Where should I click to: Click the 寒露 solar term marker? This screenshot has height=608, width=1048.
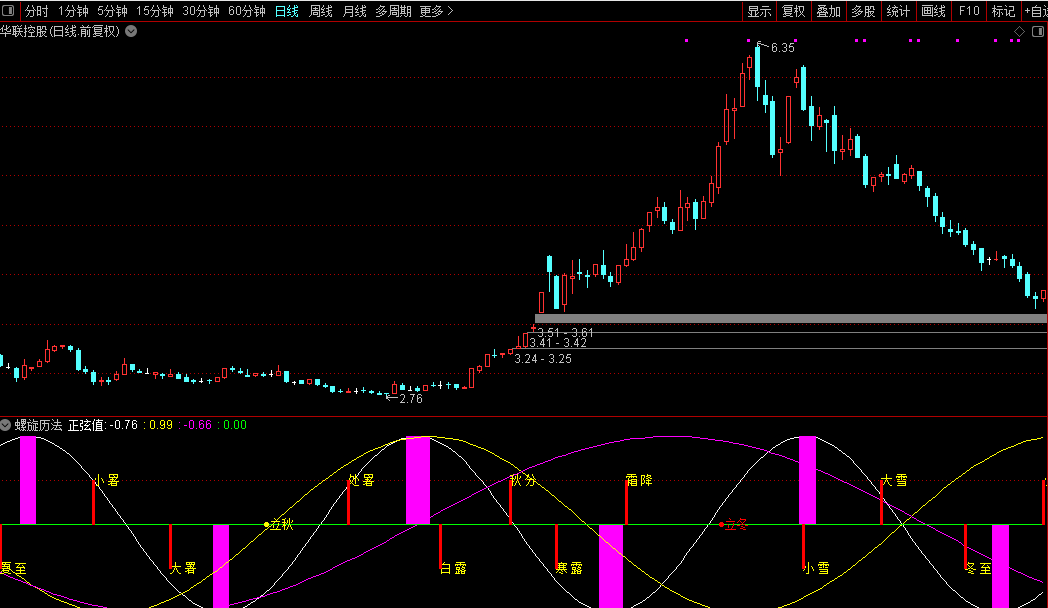coord(569,569)
